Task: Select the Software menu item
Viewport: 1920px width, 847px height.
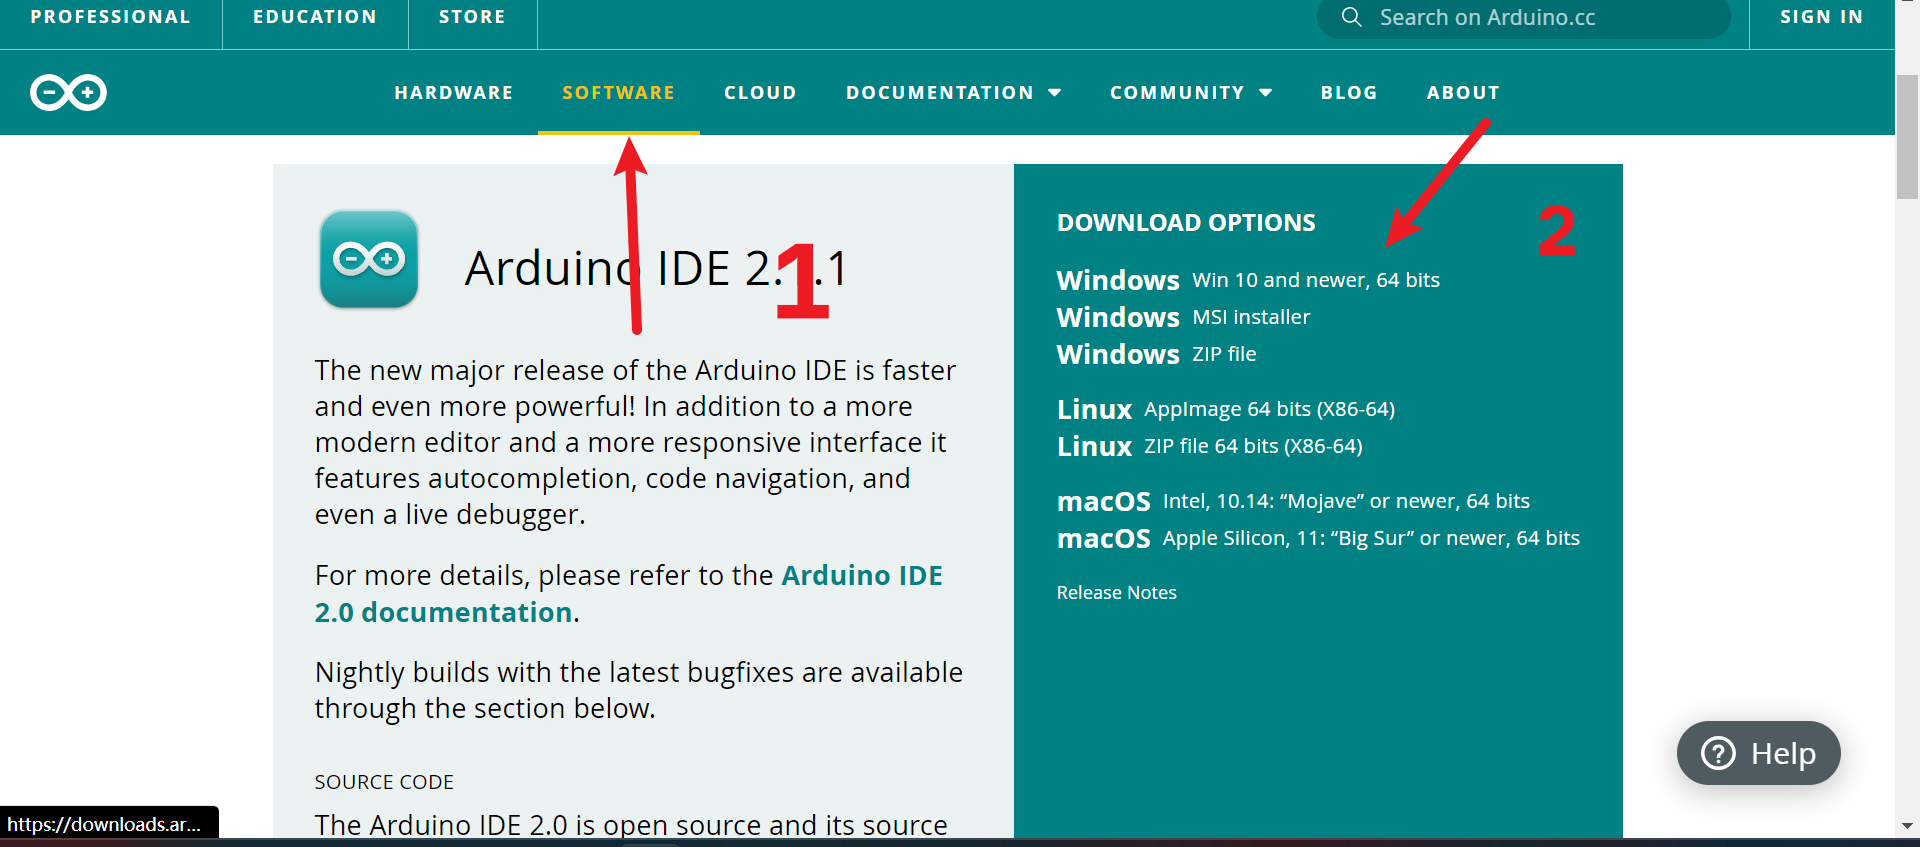Action: pos(618,93)
